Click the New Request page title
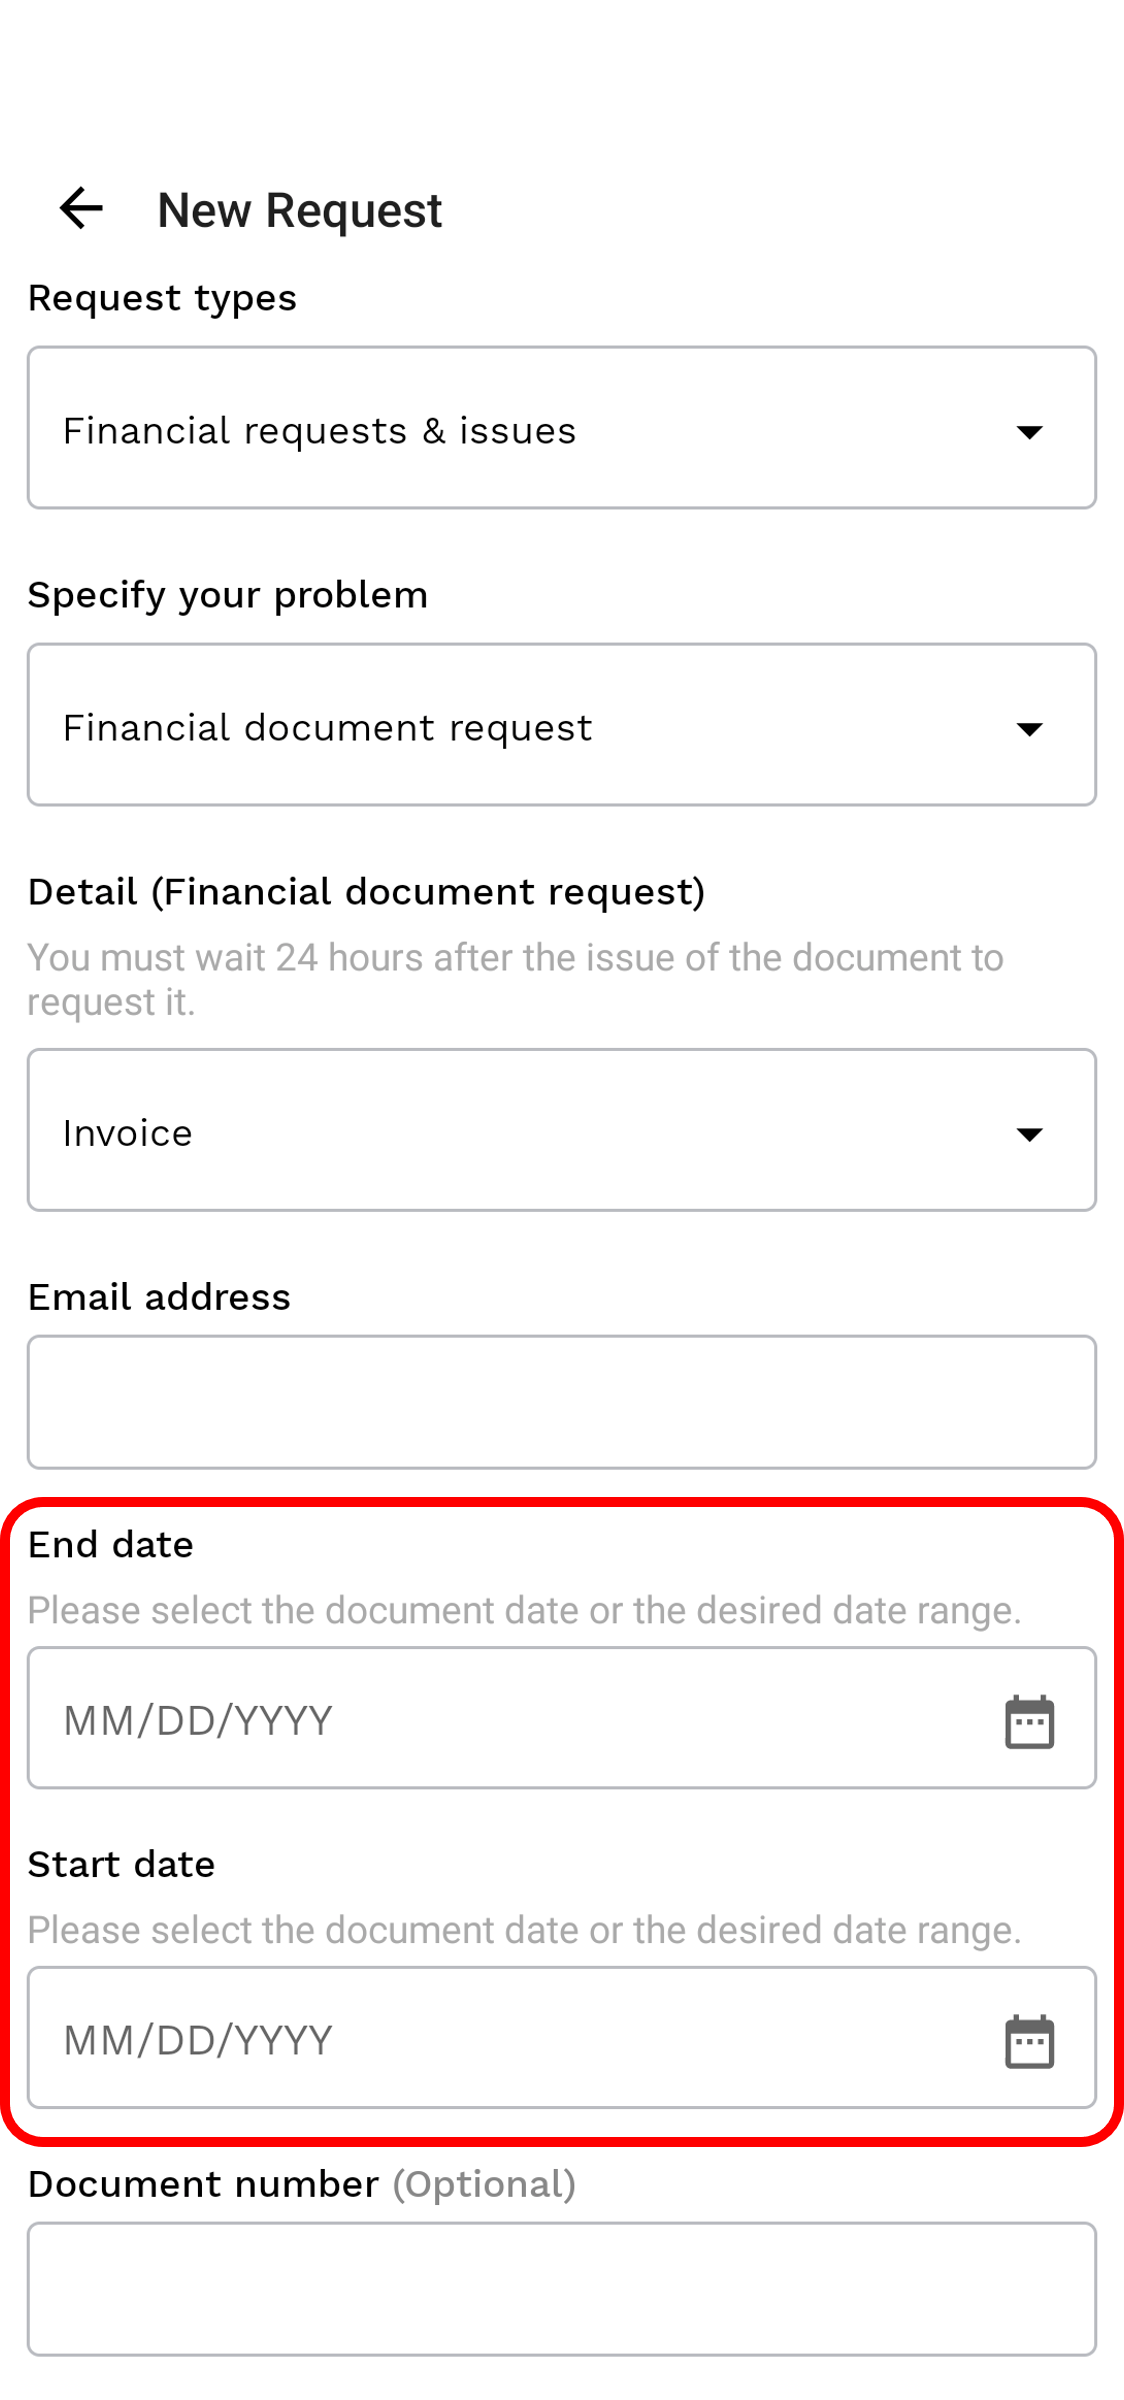The image size is (1124, 2400). [x=299, y=210]
